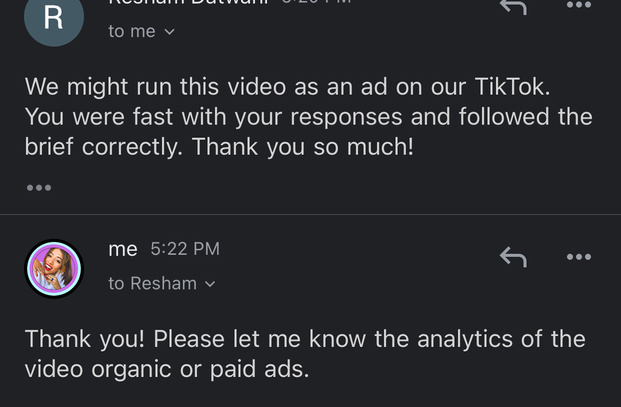Screen dimensions: 621x407
Task: Open my profile picture avatar
Action: (x=53, y=268)
